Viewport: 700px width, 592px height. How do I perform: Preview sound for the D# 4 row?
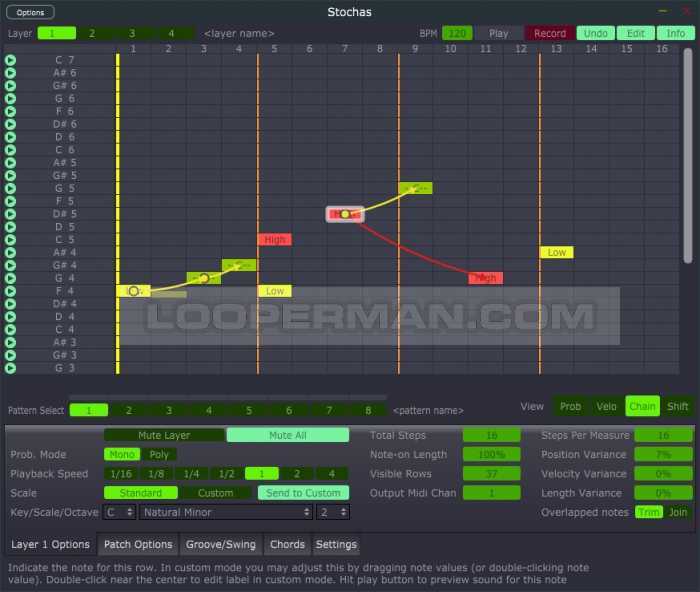tap(10, 304)
